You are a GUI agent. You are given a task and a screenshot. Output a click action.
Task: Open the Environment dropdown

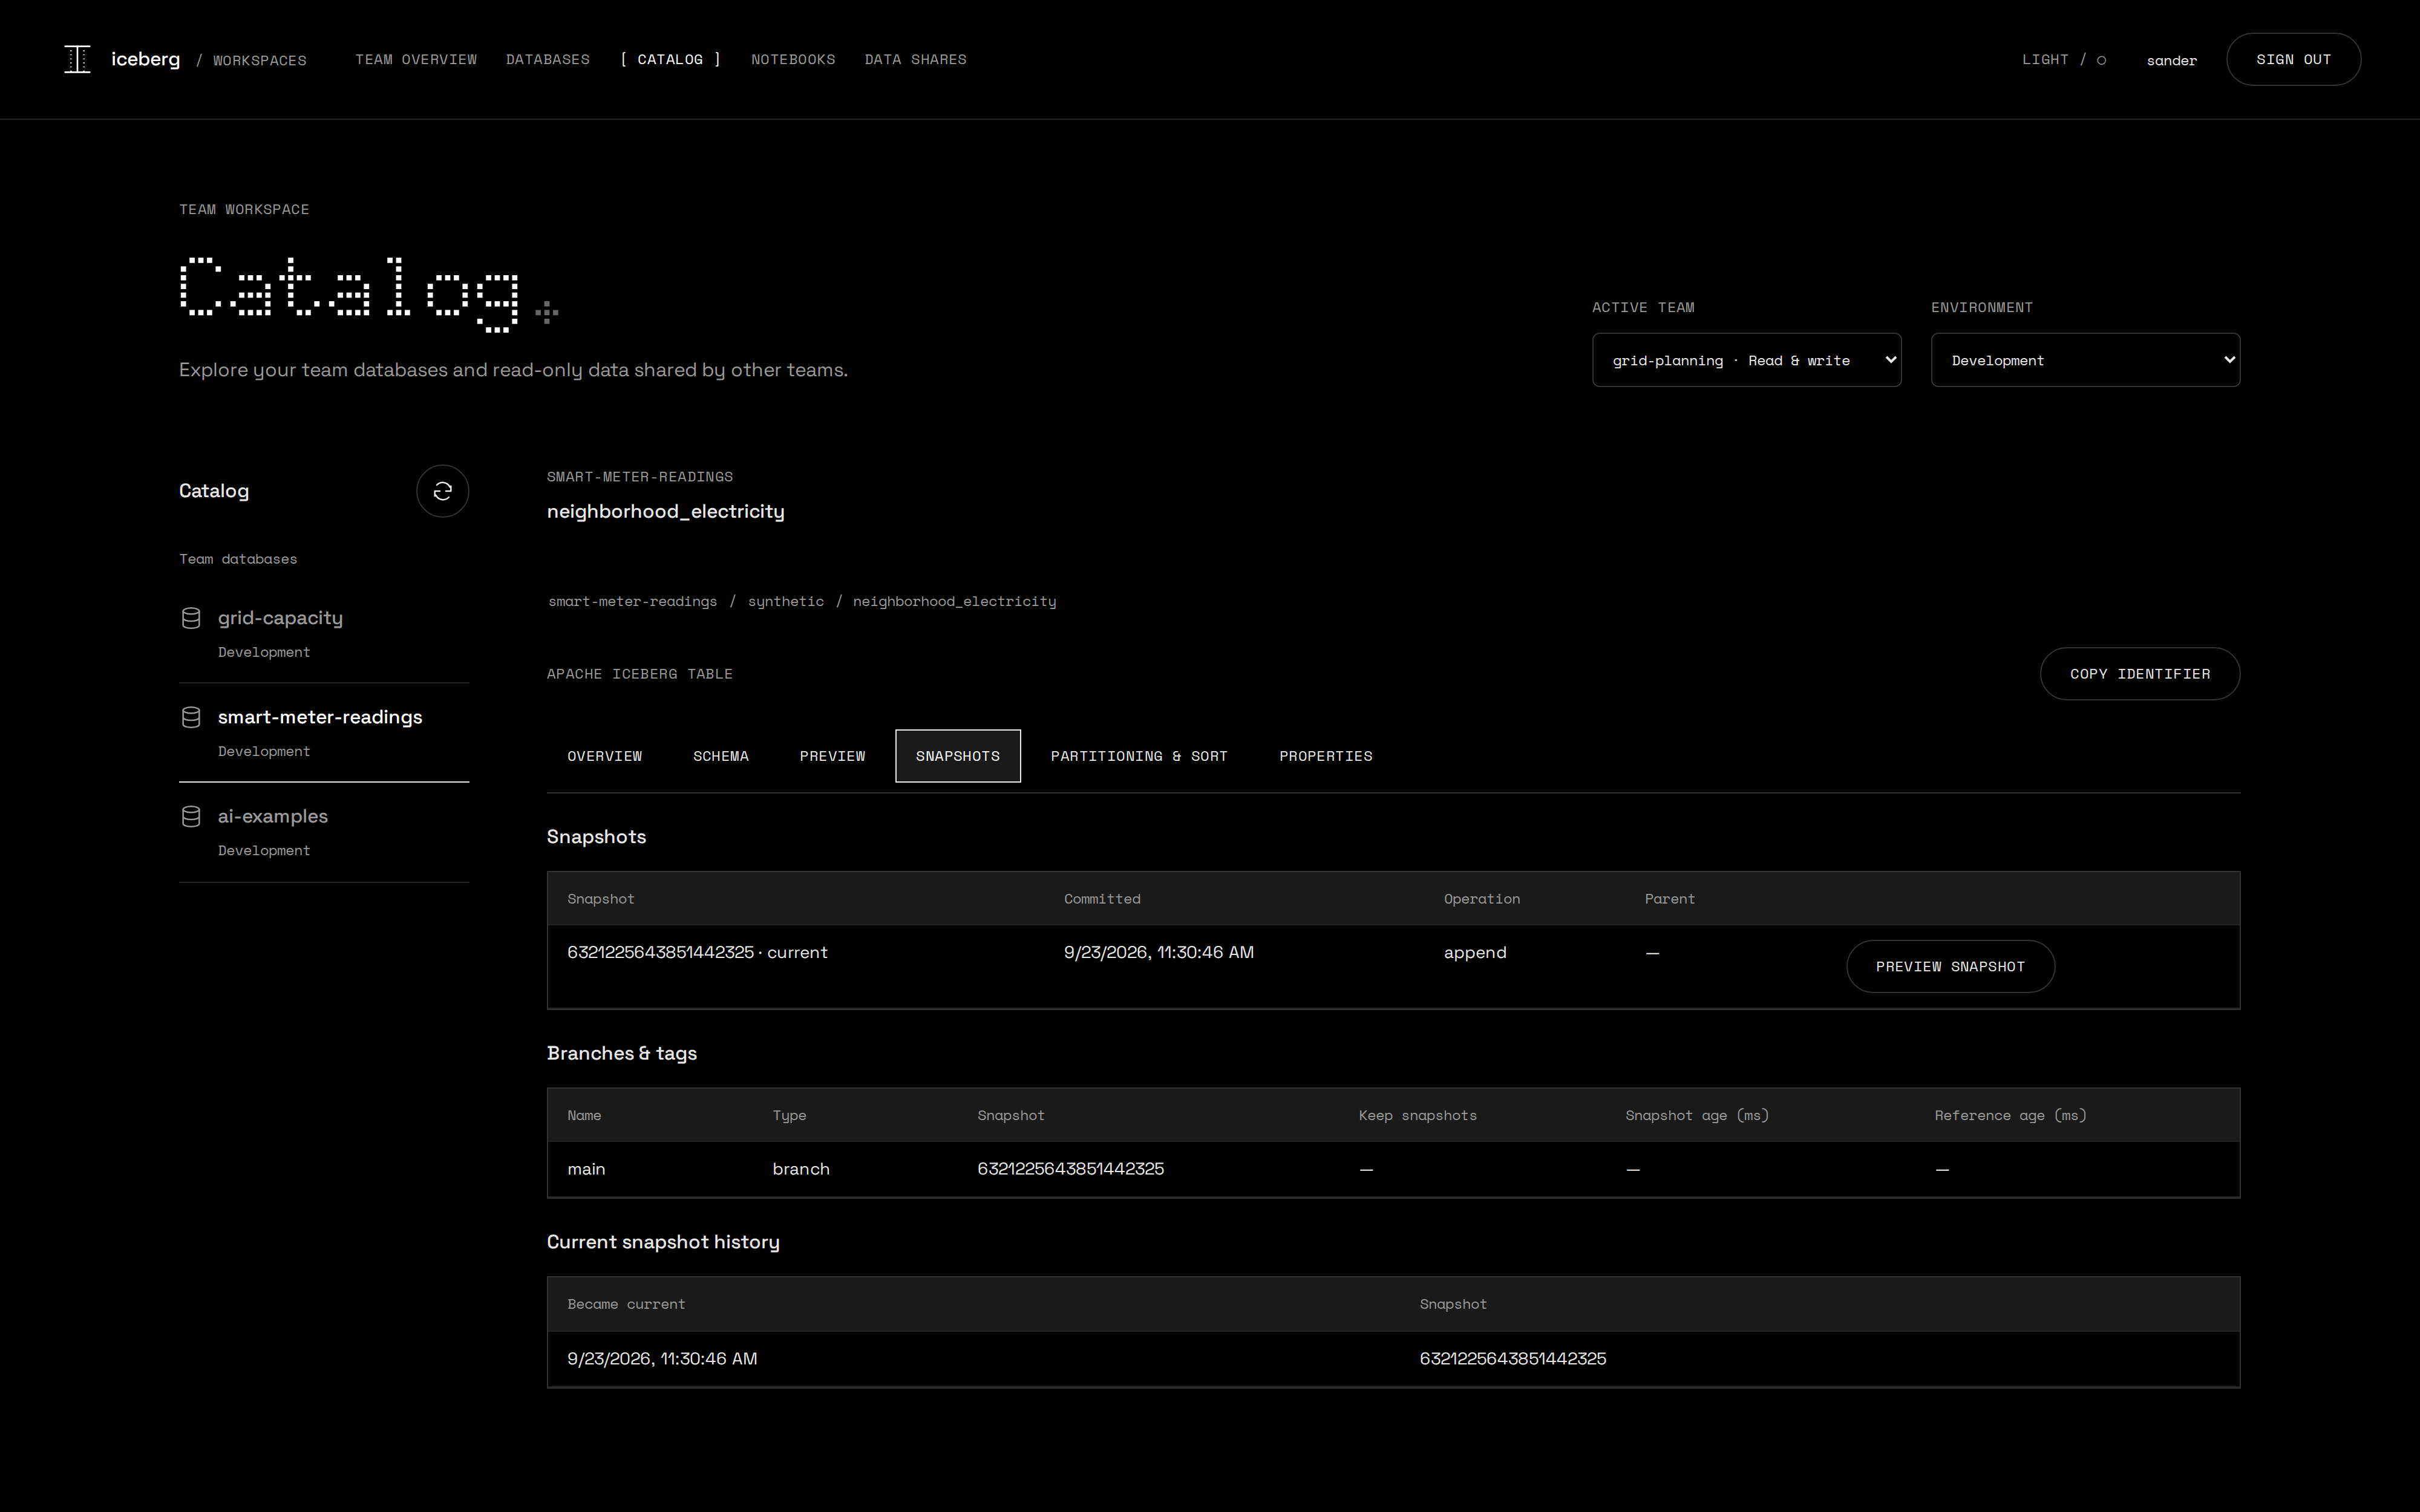click(2085, 360)
